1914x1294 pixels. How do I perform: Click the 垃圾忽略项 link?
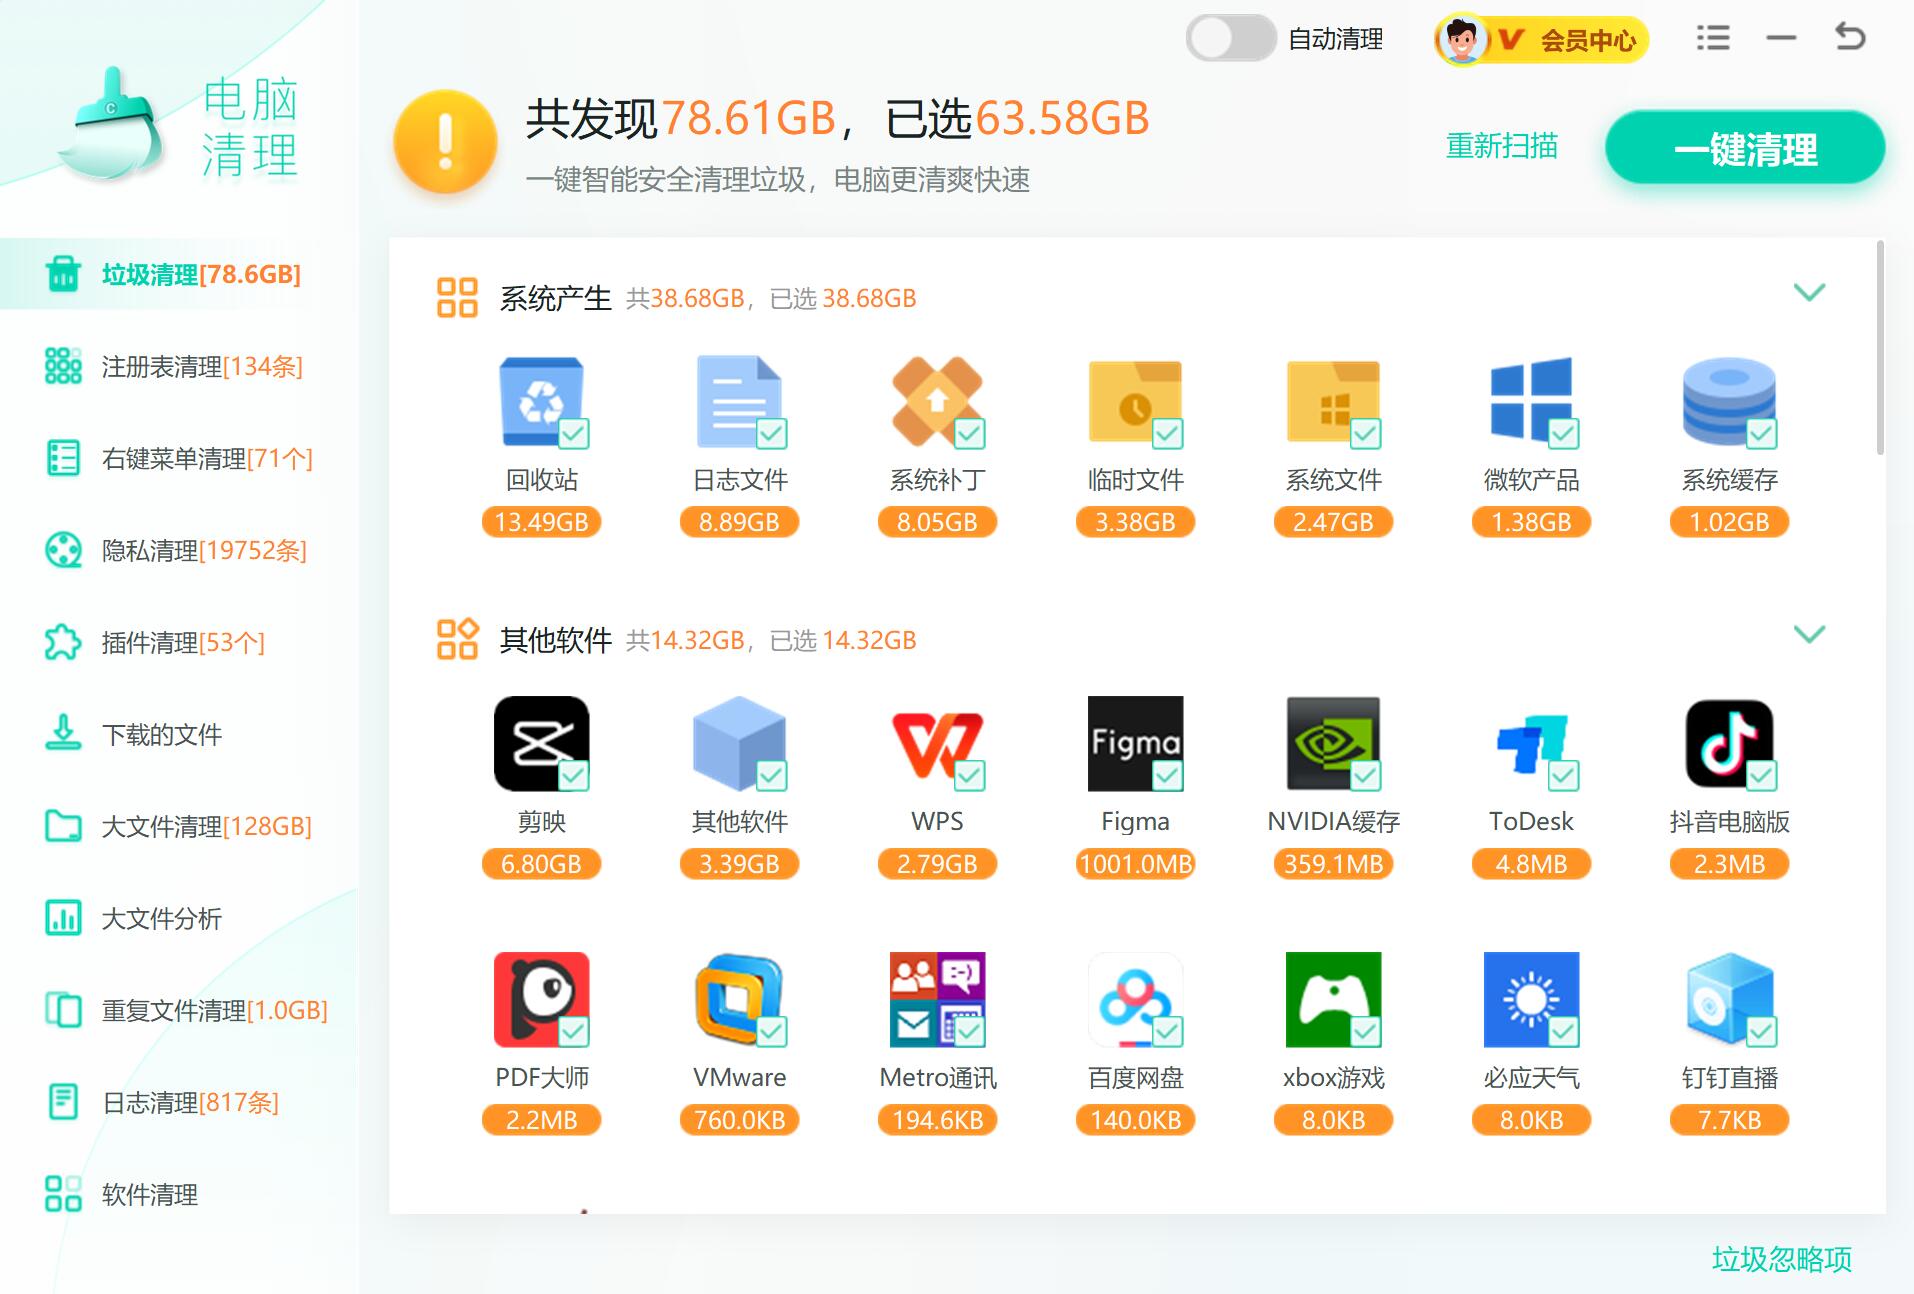point(1781,1259)
